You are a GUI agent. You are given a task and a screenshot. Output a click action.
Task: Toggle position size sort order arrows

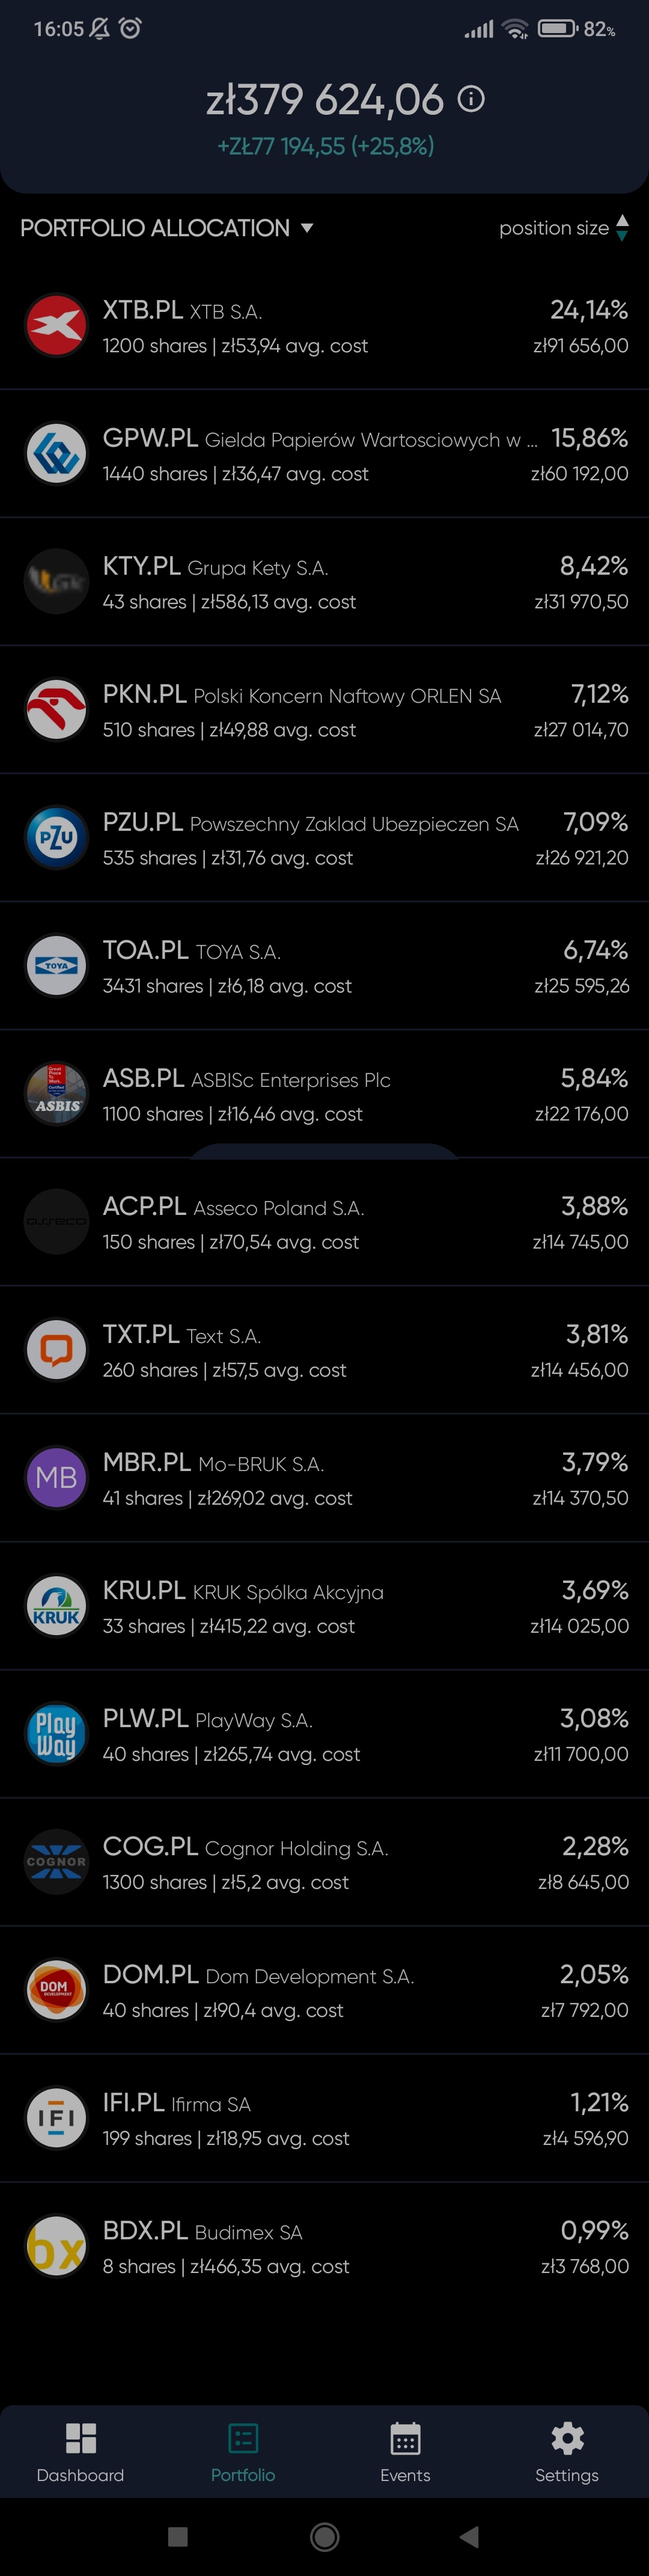pyautogui.click(x=622, y=228)
